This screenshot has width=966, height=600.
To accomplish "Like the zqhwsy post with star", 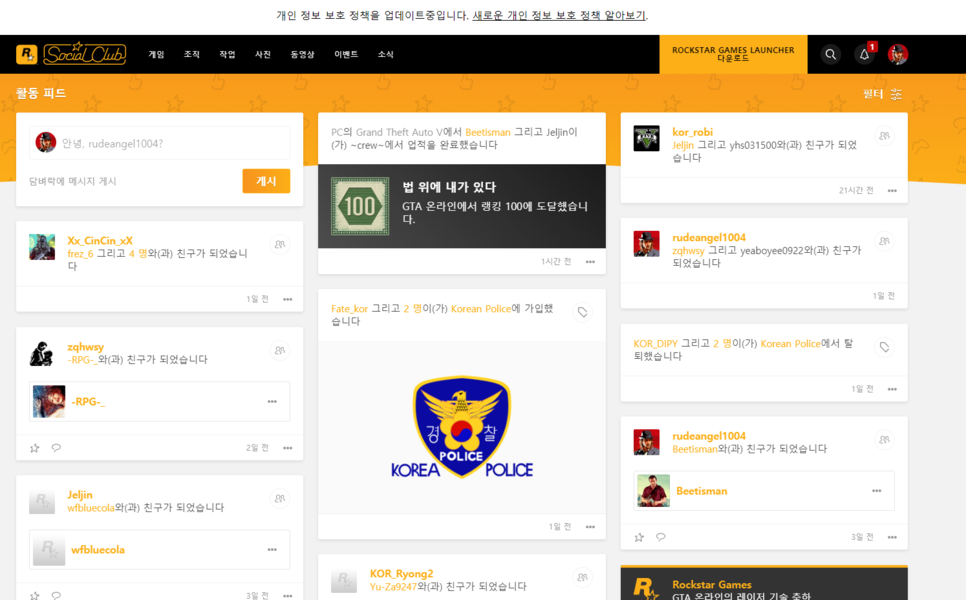I will click(34, 448).
